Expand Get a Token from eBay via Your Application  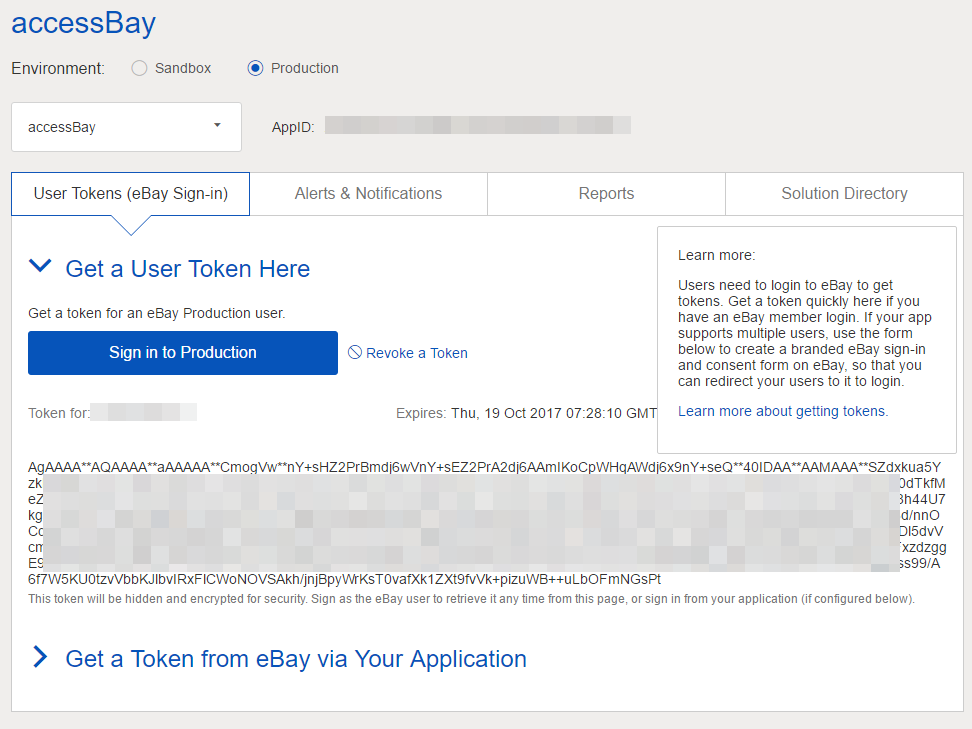click(40, 657)
